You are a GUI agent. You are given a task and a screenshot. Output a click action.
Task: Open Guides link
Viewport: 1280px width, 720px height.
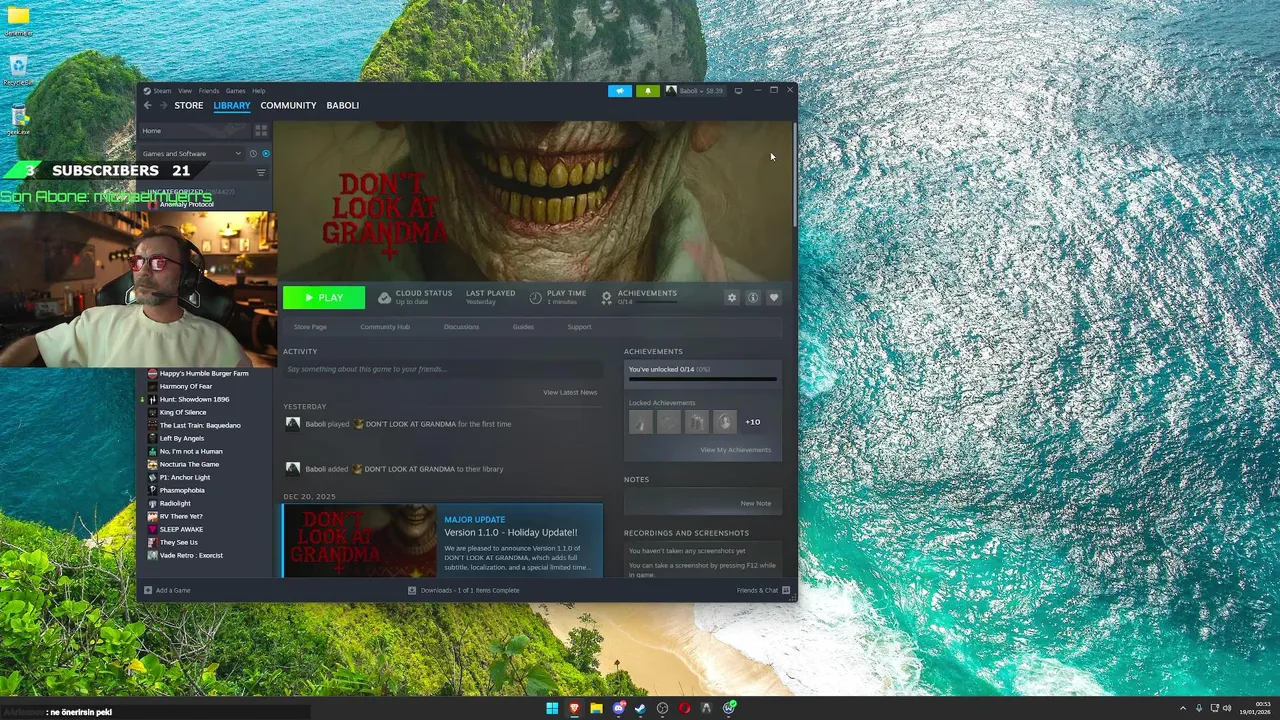[x=523, y=327]
